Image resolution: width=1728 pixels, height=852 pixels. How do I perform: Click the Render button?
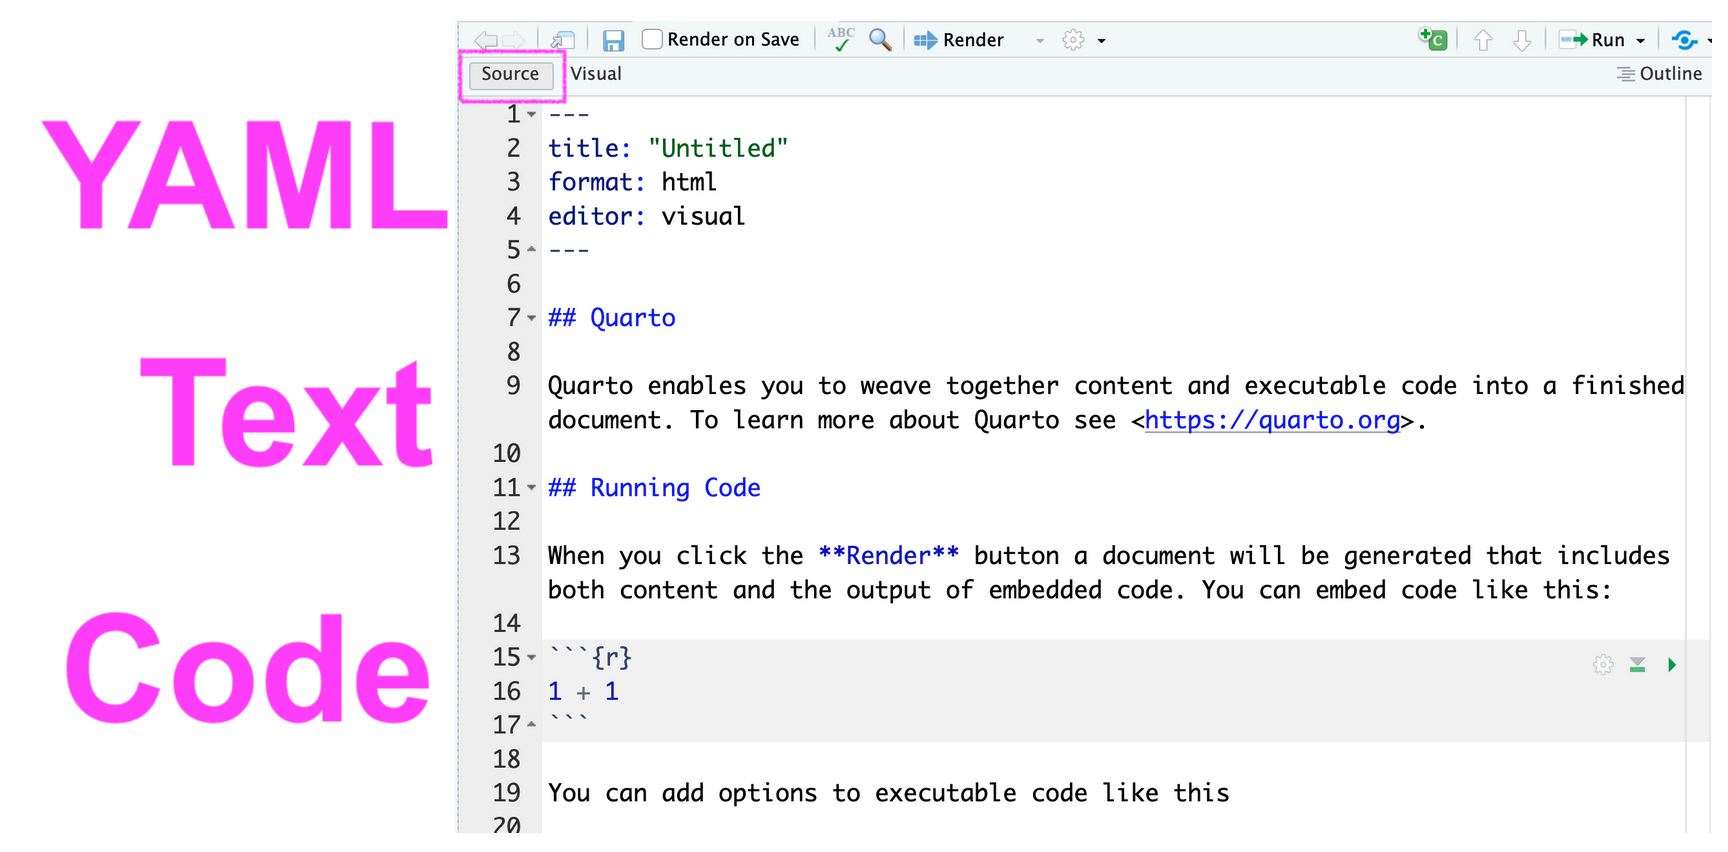click(959, 40)
